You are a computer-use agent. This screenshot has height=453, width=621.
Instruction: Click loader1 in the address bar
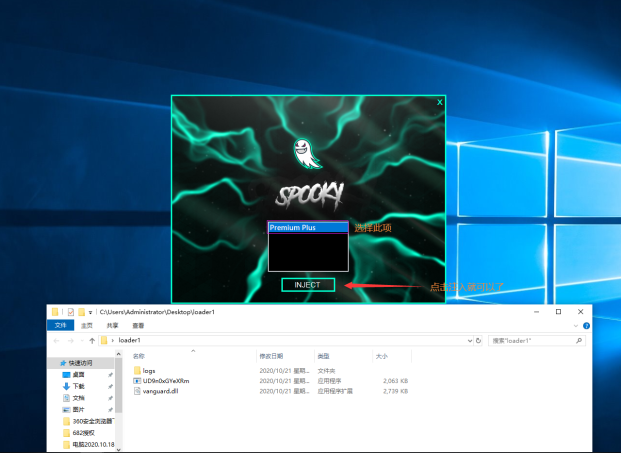coord(130,340)
